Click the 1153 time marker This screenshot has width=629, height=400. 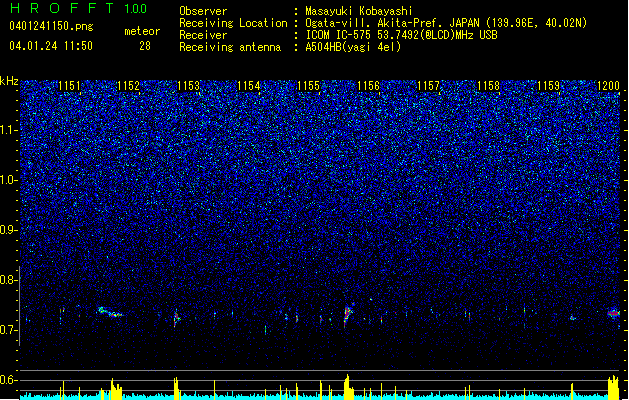click(188, 86)
